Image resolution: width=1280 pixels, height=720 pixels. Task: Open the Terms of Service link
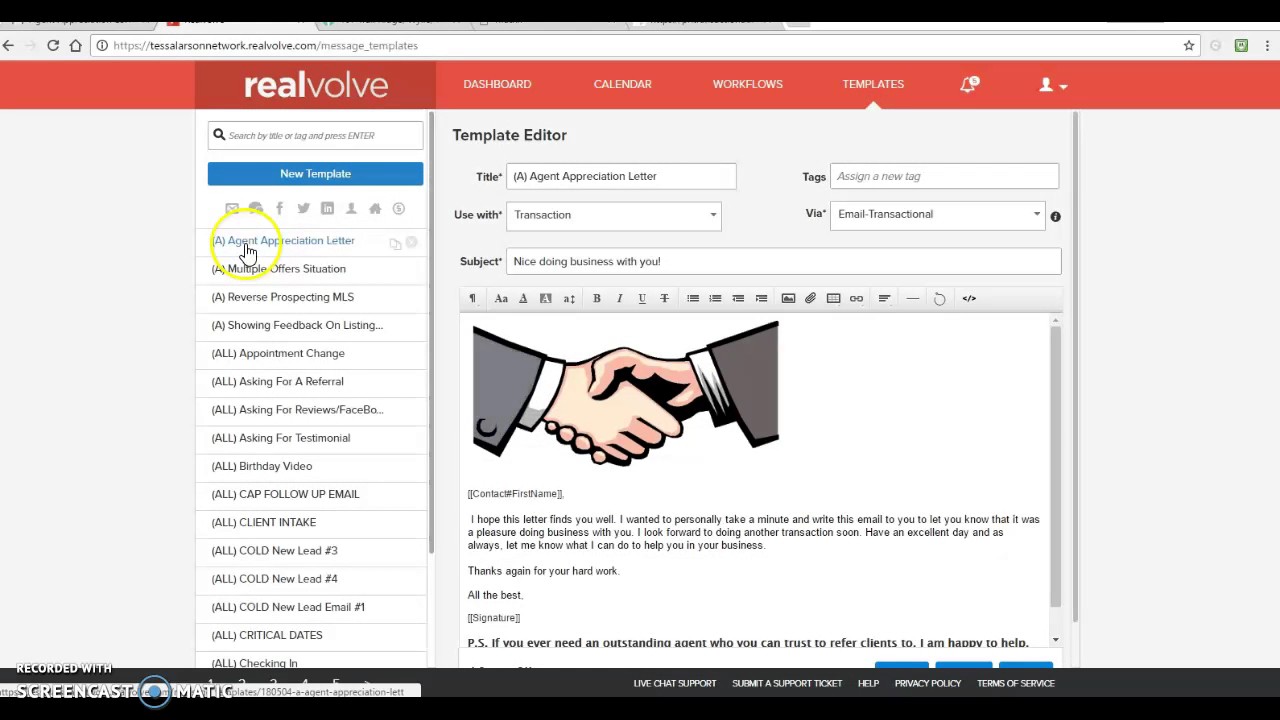1016,683
